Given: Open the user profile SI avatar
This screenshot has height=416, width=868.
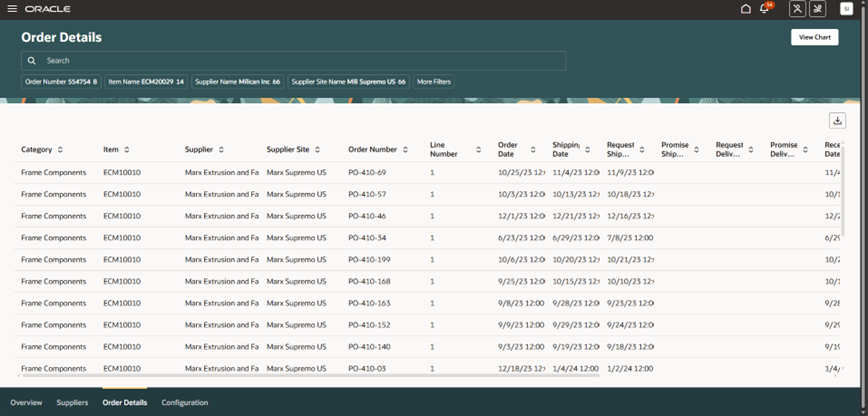Looking at the screenshot, I should click(846, 9).
